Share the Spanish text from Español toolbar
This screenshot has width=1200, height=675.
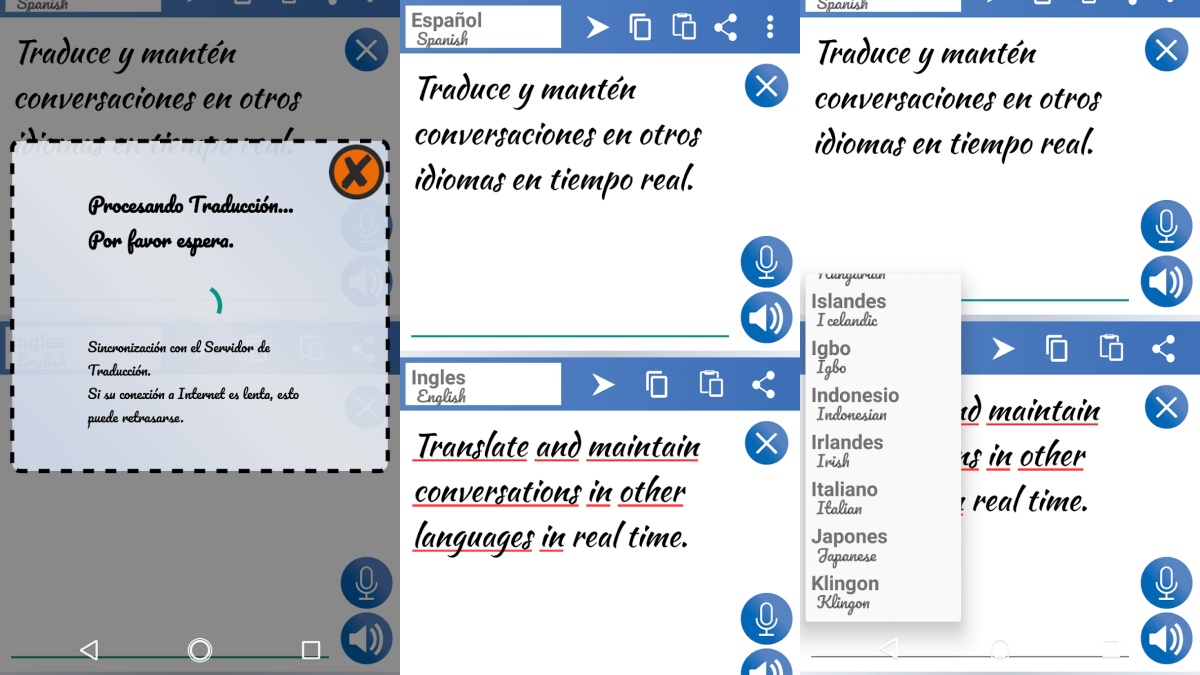[726, 27]
